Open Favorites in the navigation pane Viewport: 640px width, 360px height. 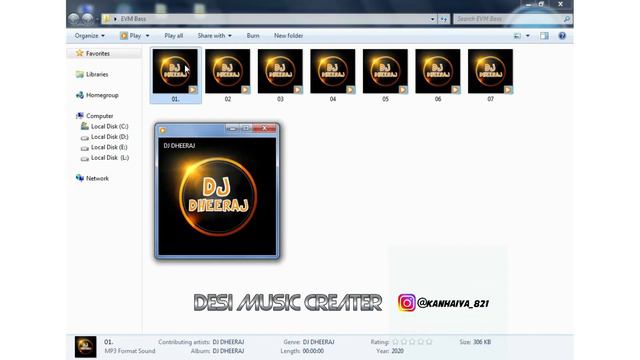[x=98, y=53]
